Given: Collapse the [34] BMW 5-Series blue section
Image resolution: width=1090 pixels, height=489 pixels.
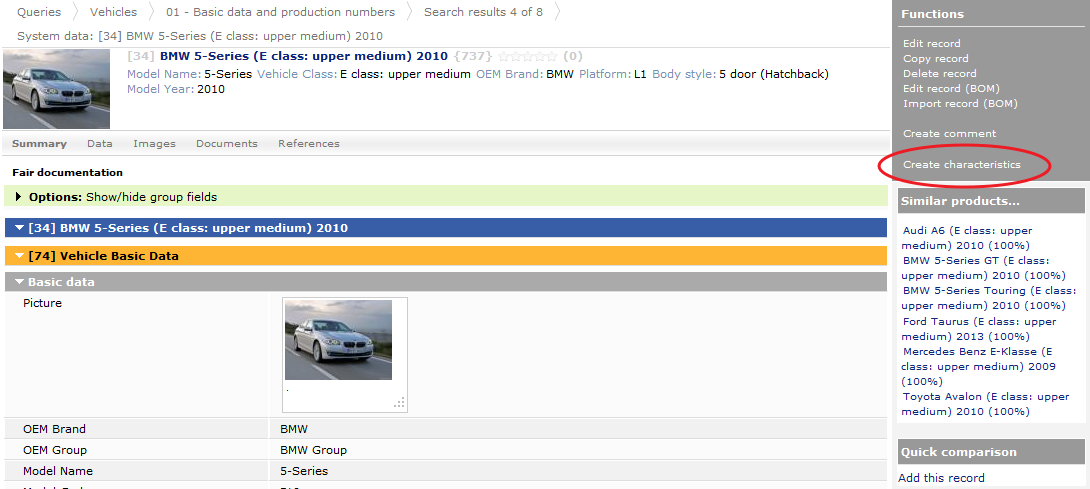Looking at the screenshot, I should tap(446, 227).
